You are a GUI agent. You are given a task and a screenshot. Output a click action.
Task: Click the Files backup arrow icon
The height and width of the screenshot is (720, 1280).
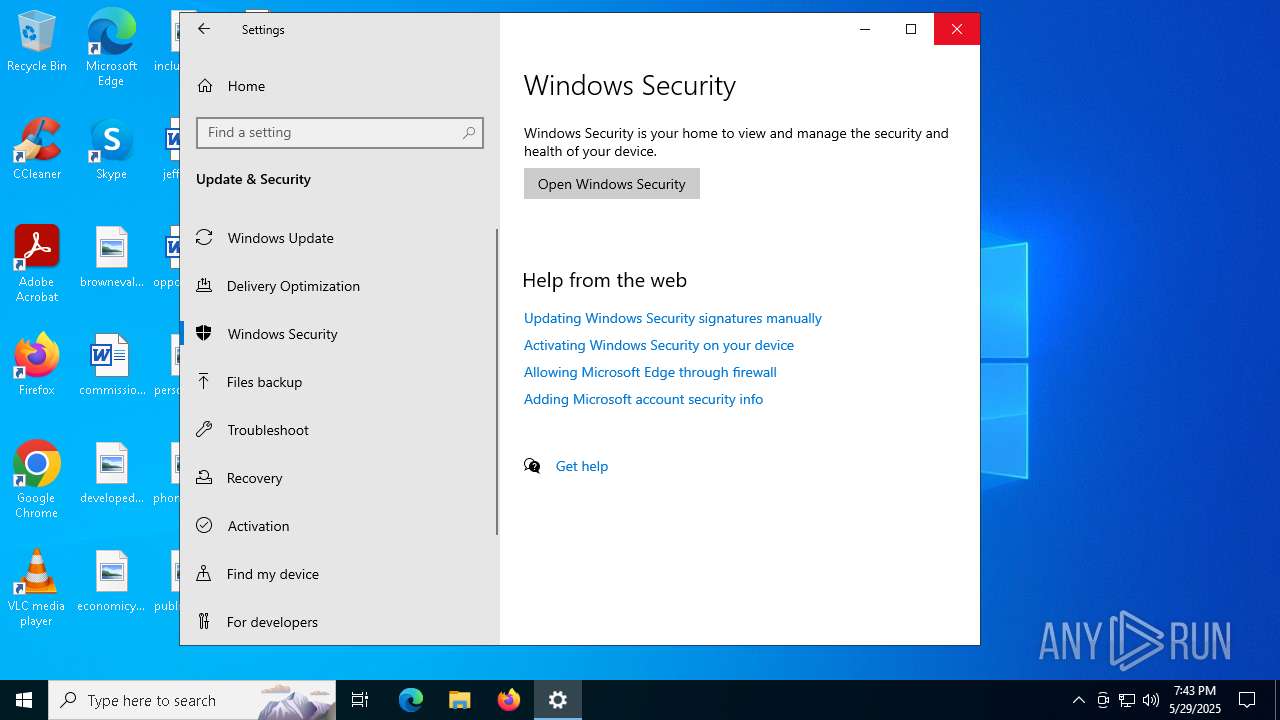tap(204, 381)
